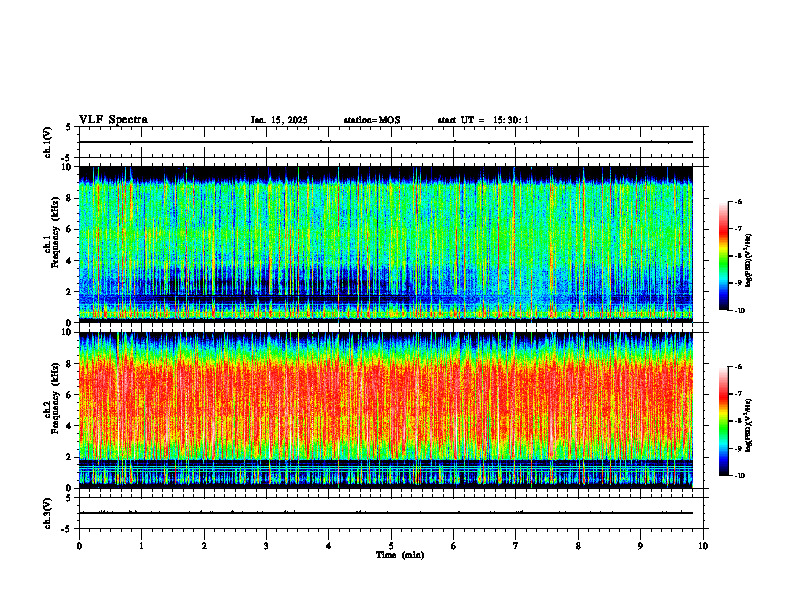The width and height of the screenshot is (792, 612).
Task: Click the ch.1 color scale bar
Action: point(723,256)
